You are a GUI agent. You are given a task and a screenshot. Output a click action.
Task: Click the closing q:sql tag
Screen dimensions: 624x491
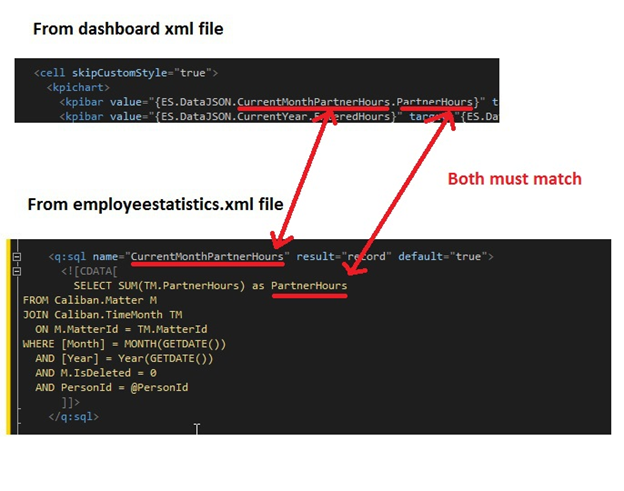73,415
